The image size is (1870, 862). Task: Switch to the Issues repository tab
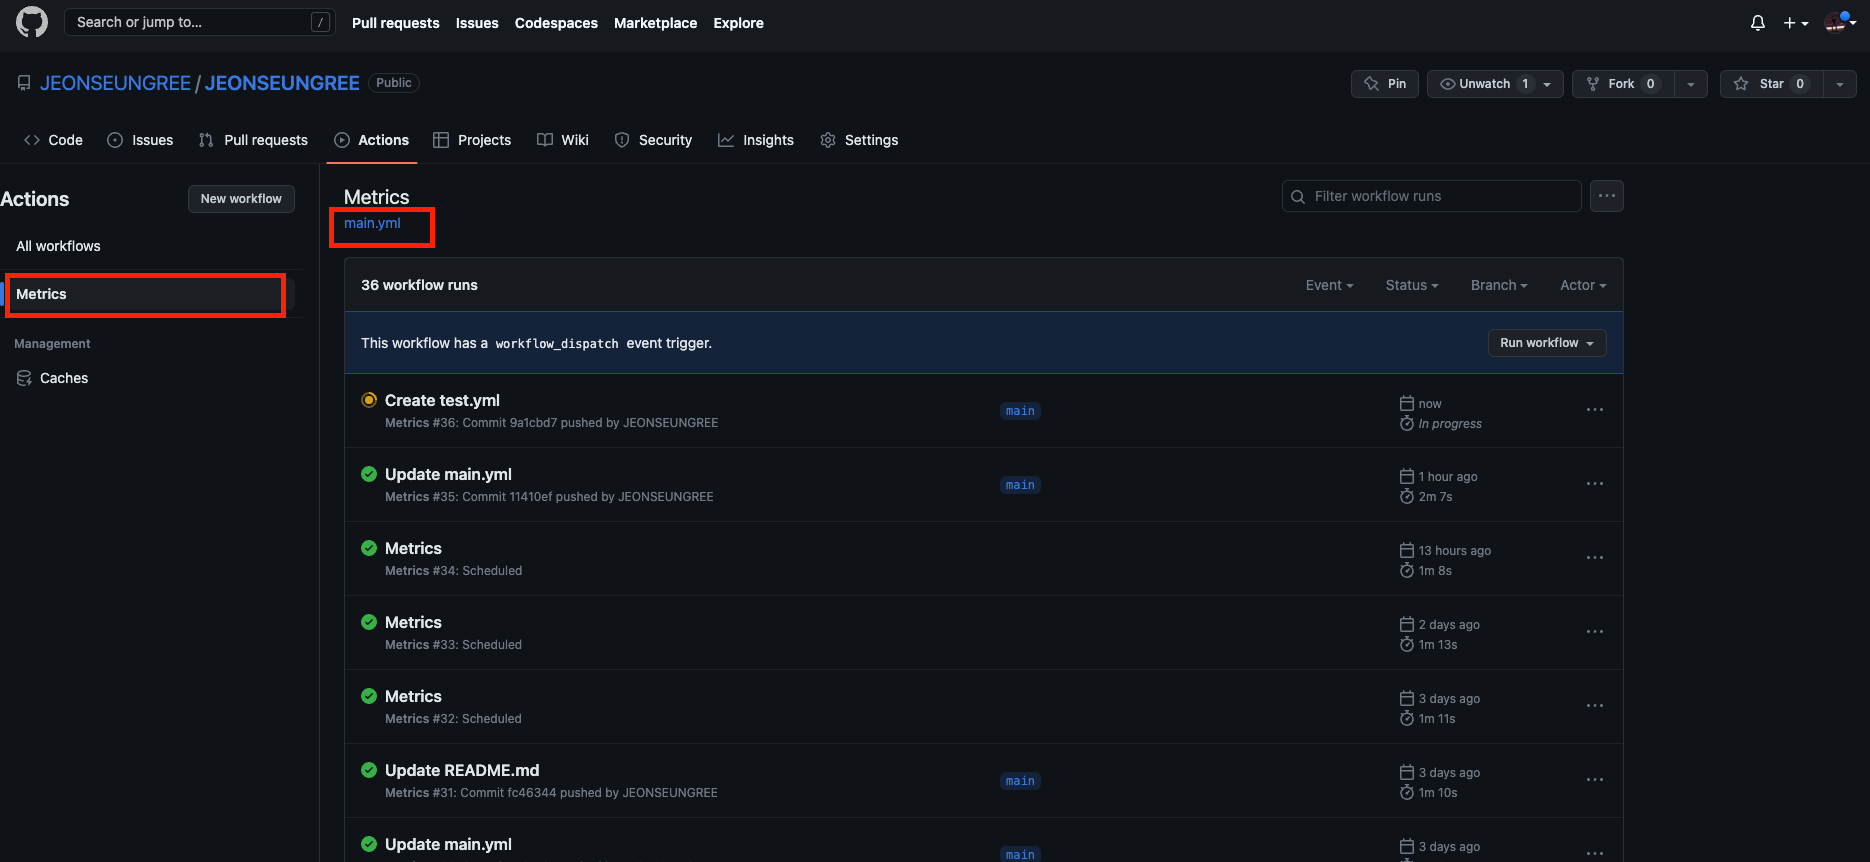[x=140, y=140]
